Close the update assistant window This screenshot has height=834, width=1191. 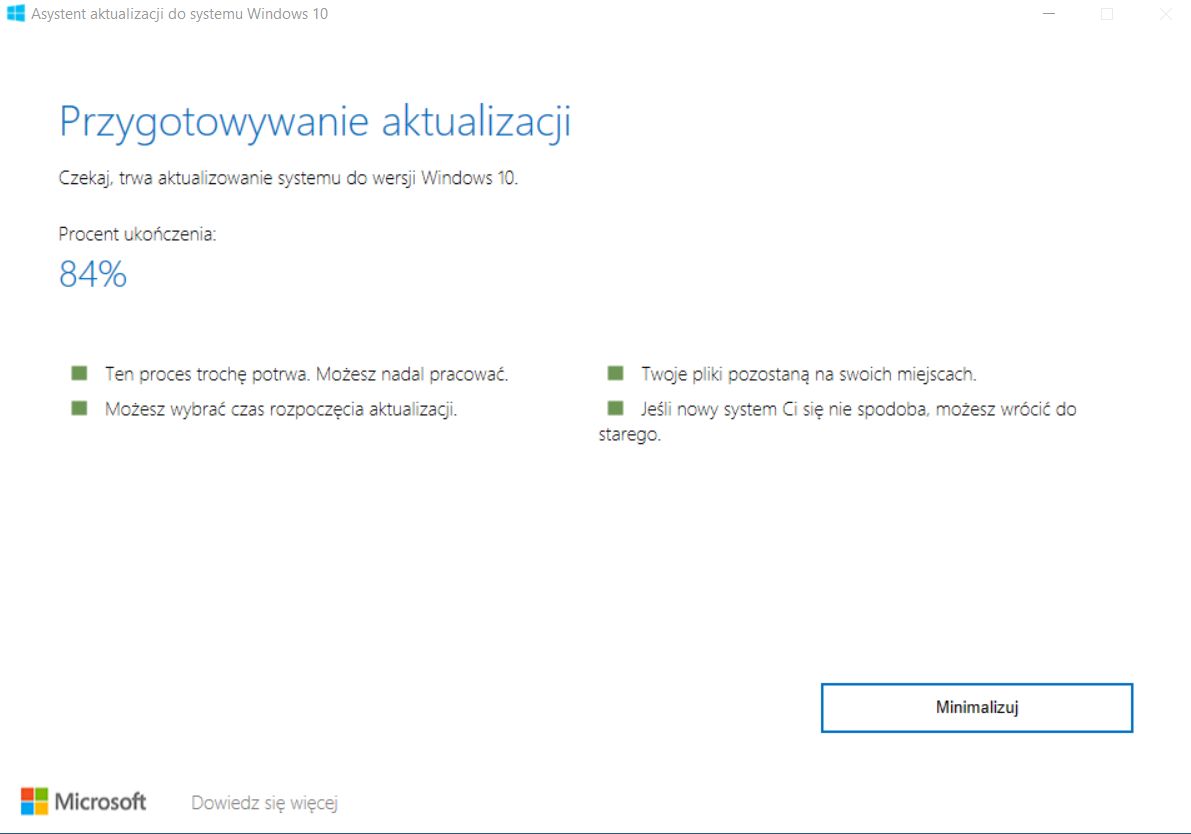(1165, 14)
